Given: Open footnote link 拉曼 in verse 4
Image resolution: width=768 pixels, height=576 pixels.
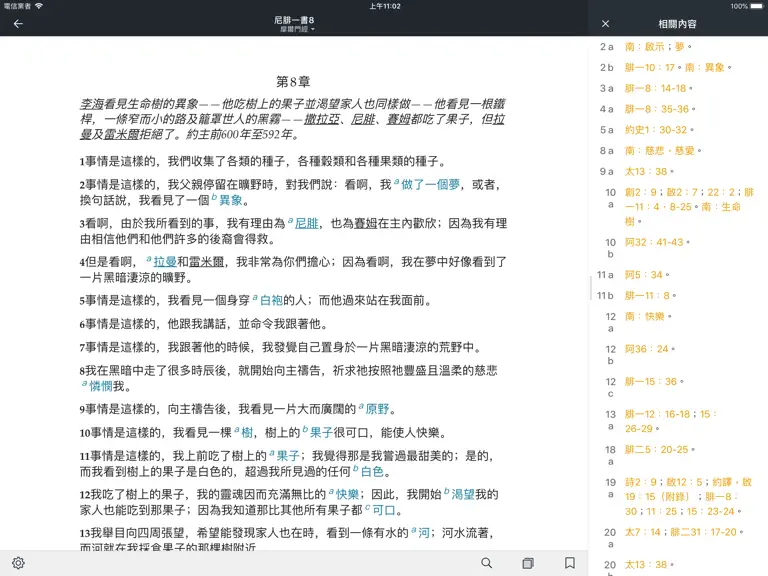Looking at the screenshot, I should click(x=165, y=262).
